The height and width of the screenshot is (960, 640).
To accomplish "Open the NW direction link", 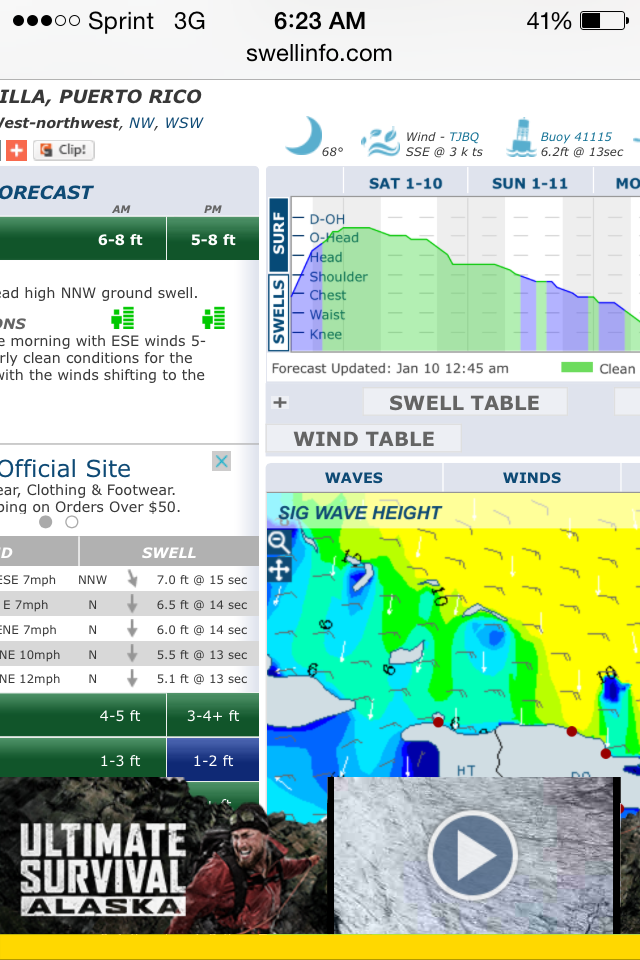I will coord(141,123).
